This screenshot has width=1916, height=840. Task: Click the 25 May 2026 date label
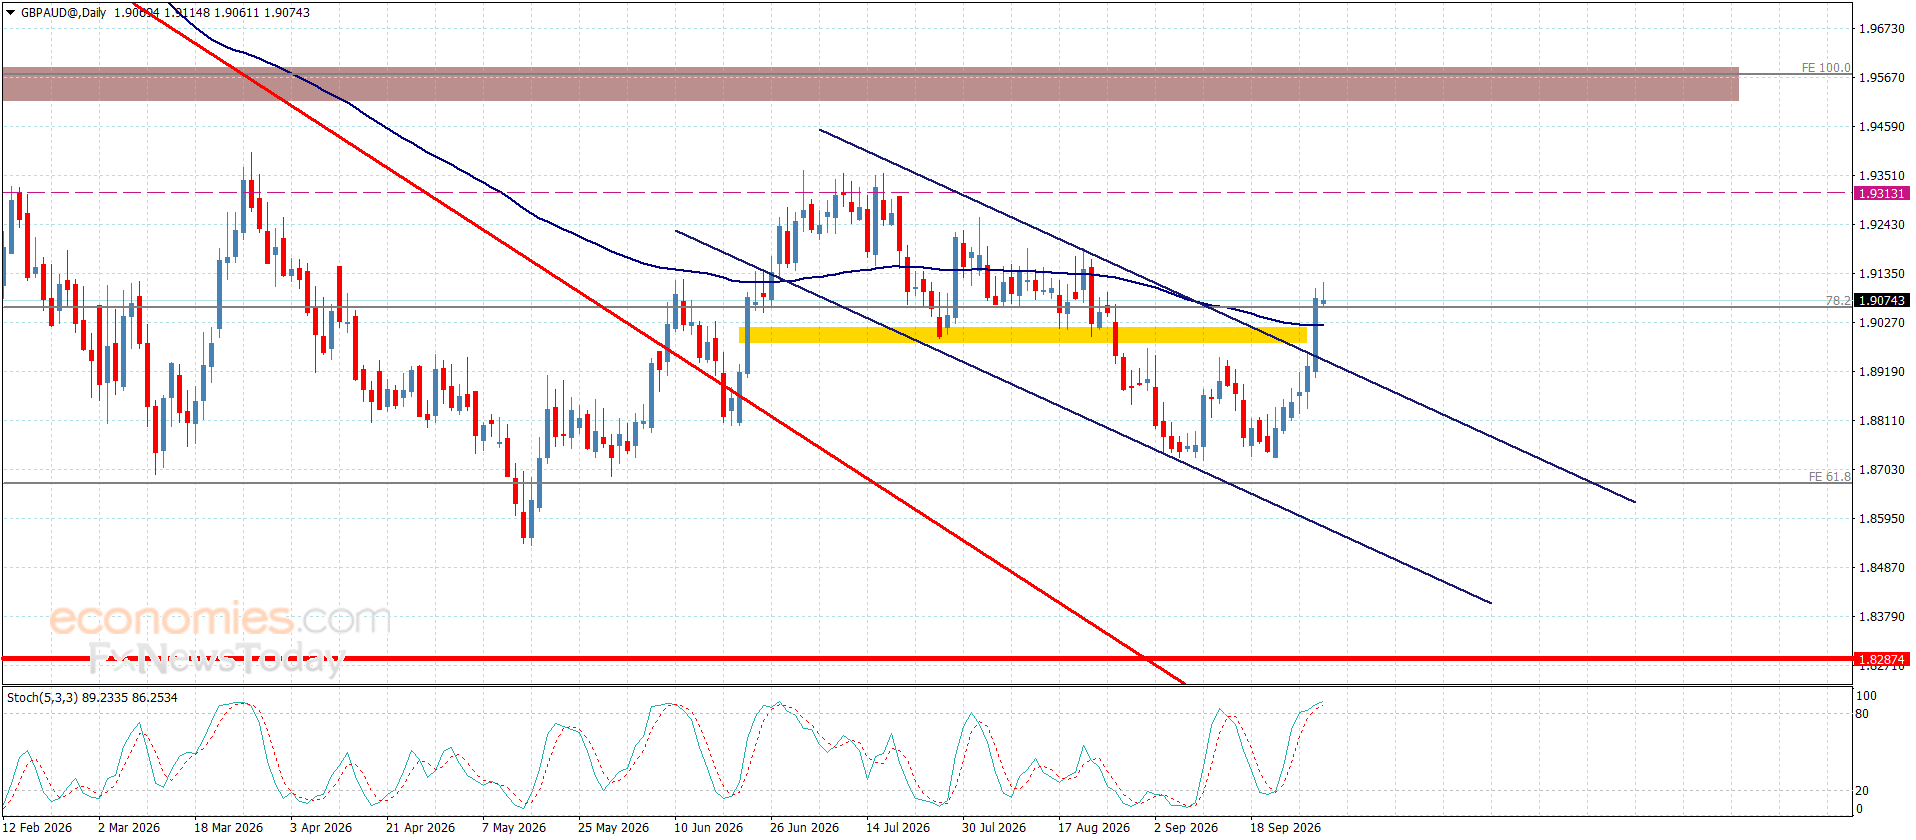(613, 828)
